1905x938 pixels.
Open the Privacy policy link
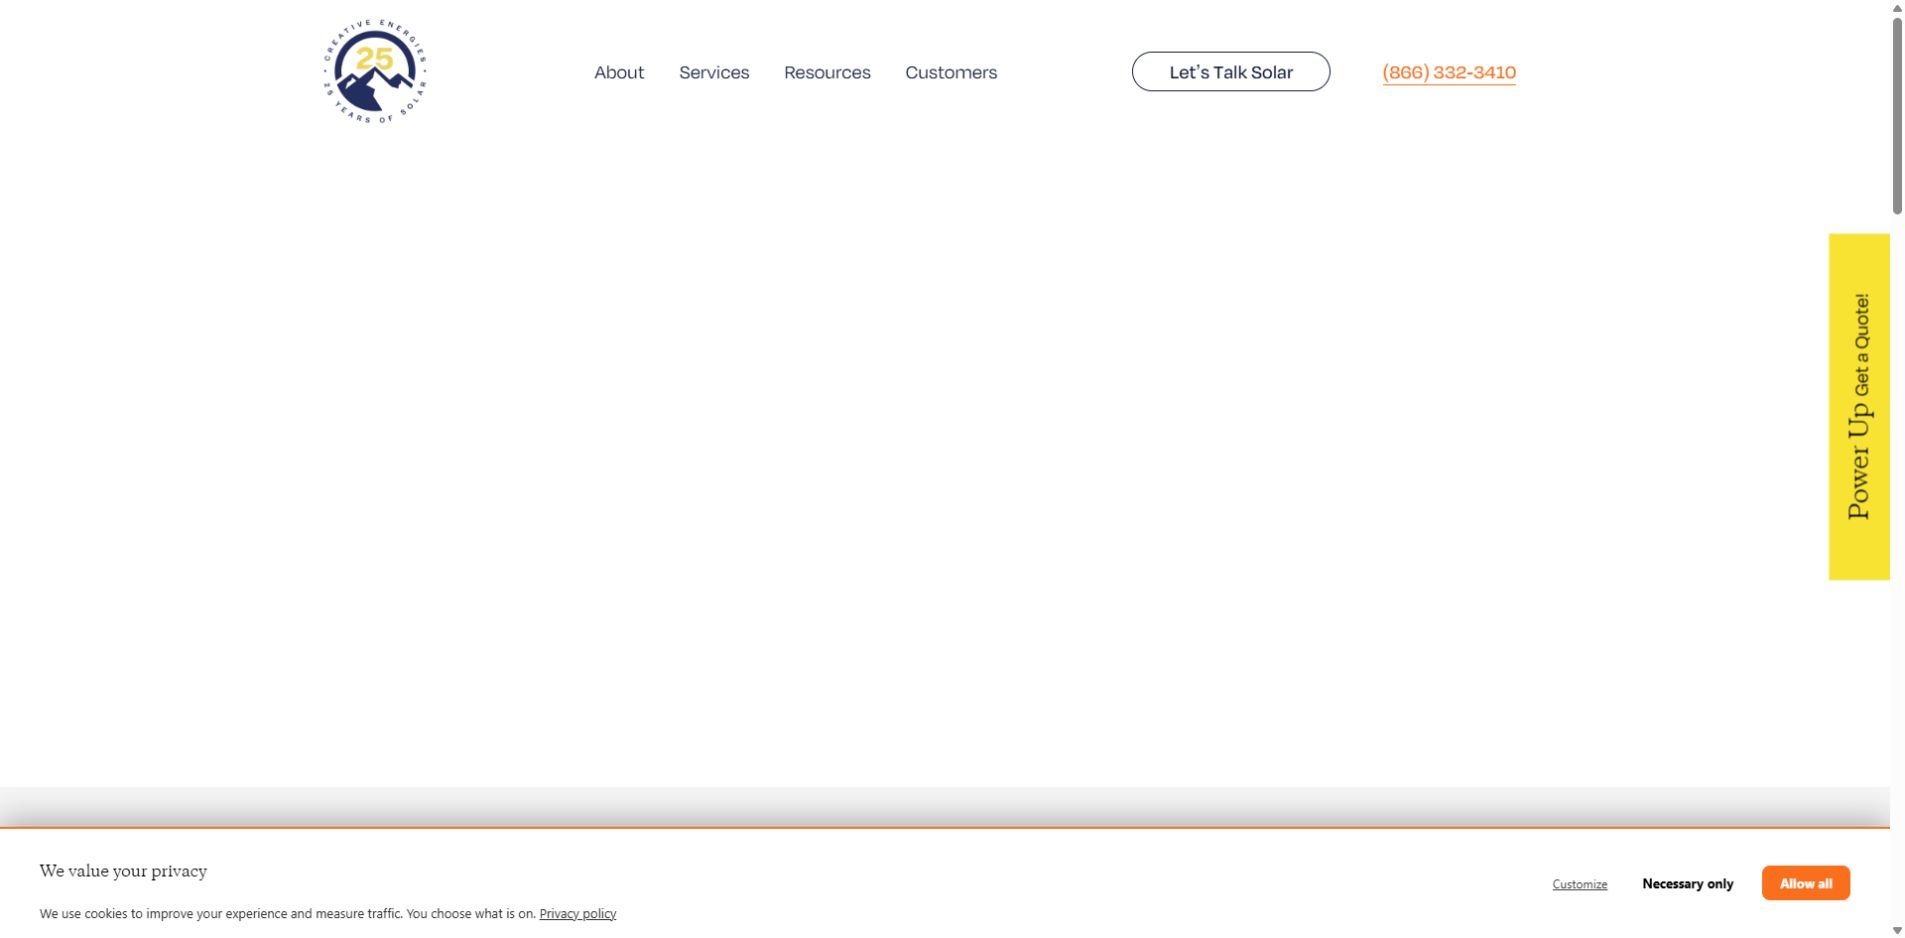(x=578, y=914)
